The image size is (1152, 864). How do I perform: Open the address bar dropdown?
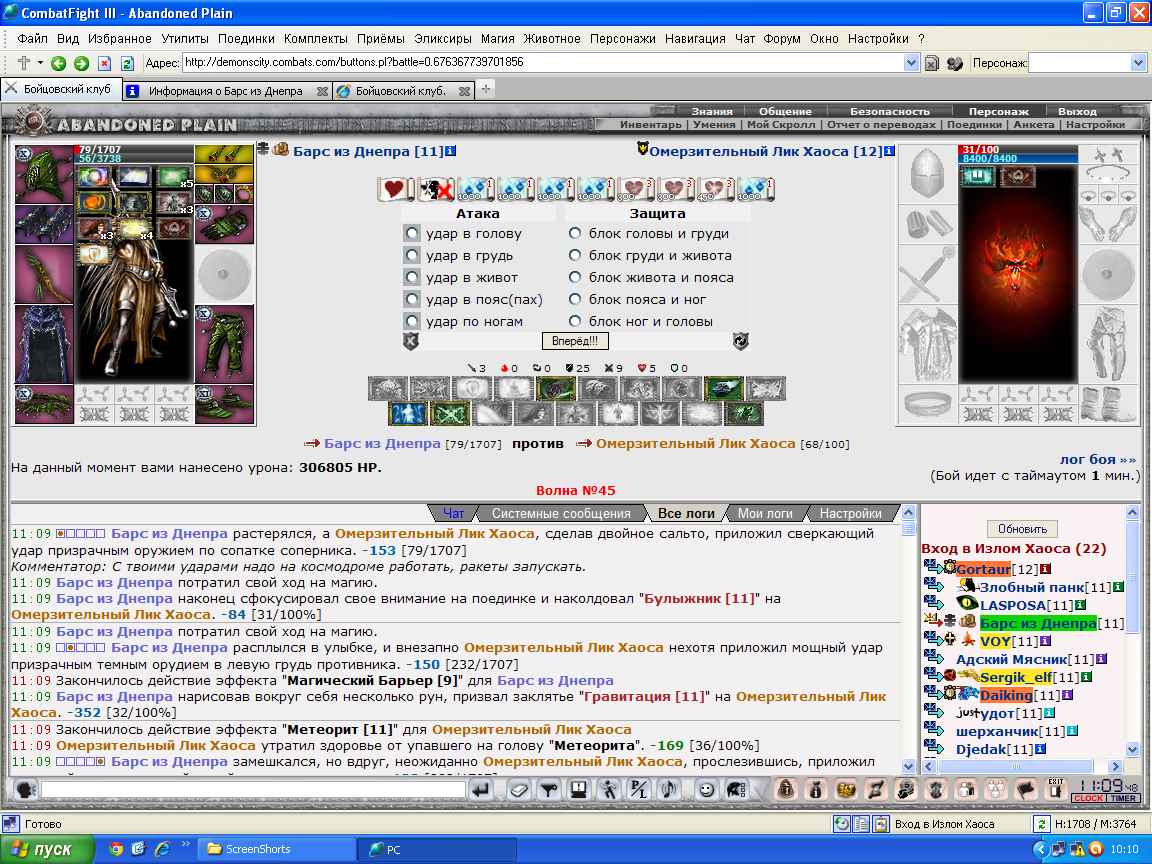tap(911, 63)
